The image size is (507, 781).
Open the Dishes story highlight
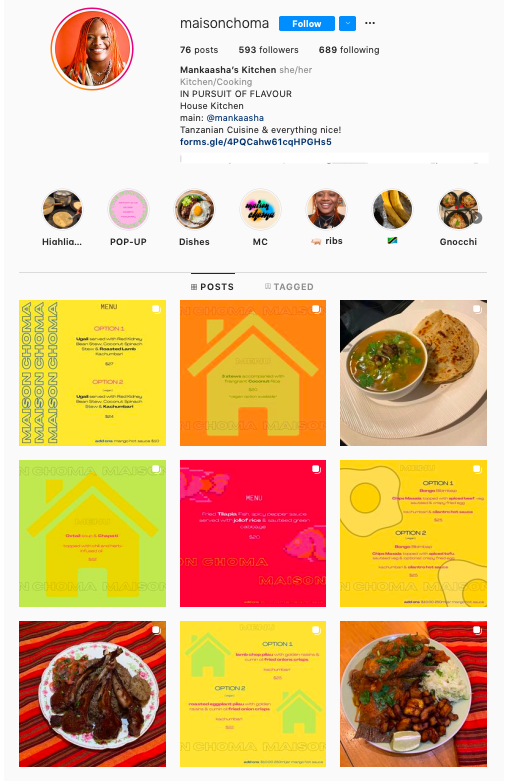(x=194, y=210)
